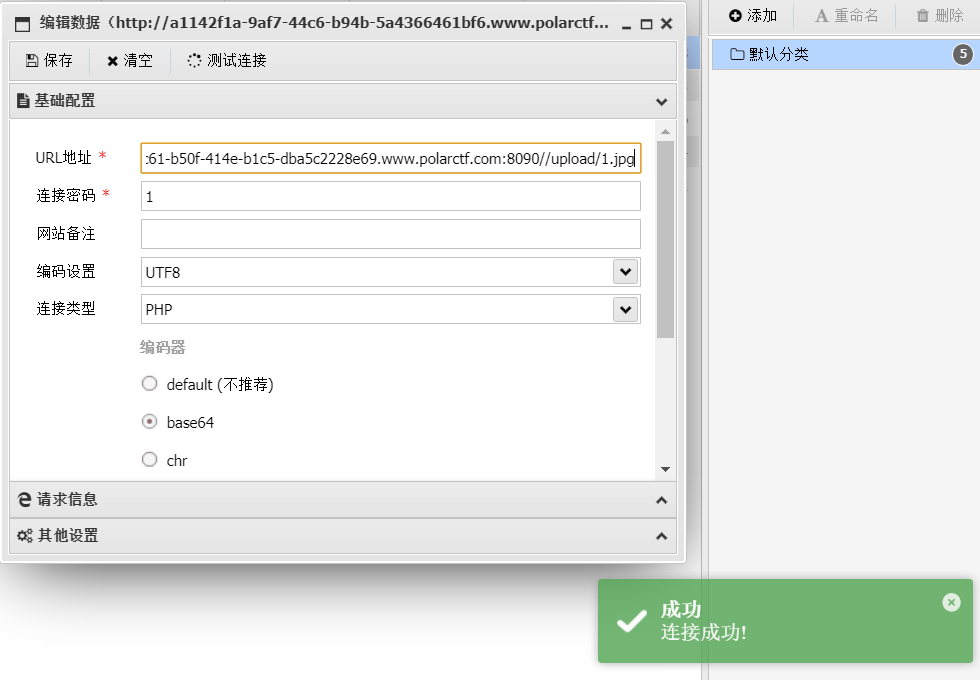Dismiss the 连接成功 notification close icon
This screenshot has height=680, width=980.
951,602
